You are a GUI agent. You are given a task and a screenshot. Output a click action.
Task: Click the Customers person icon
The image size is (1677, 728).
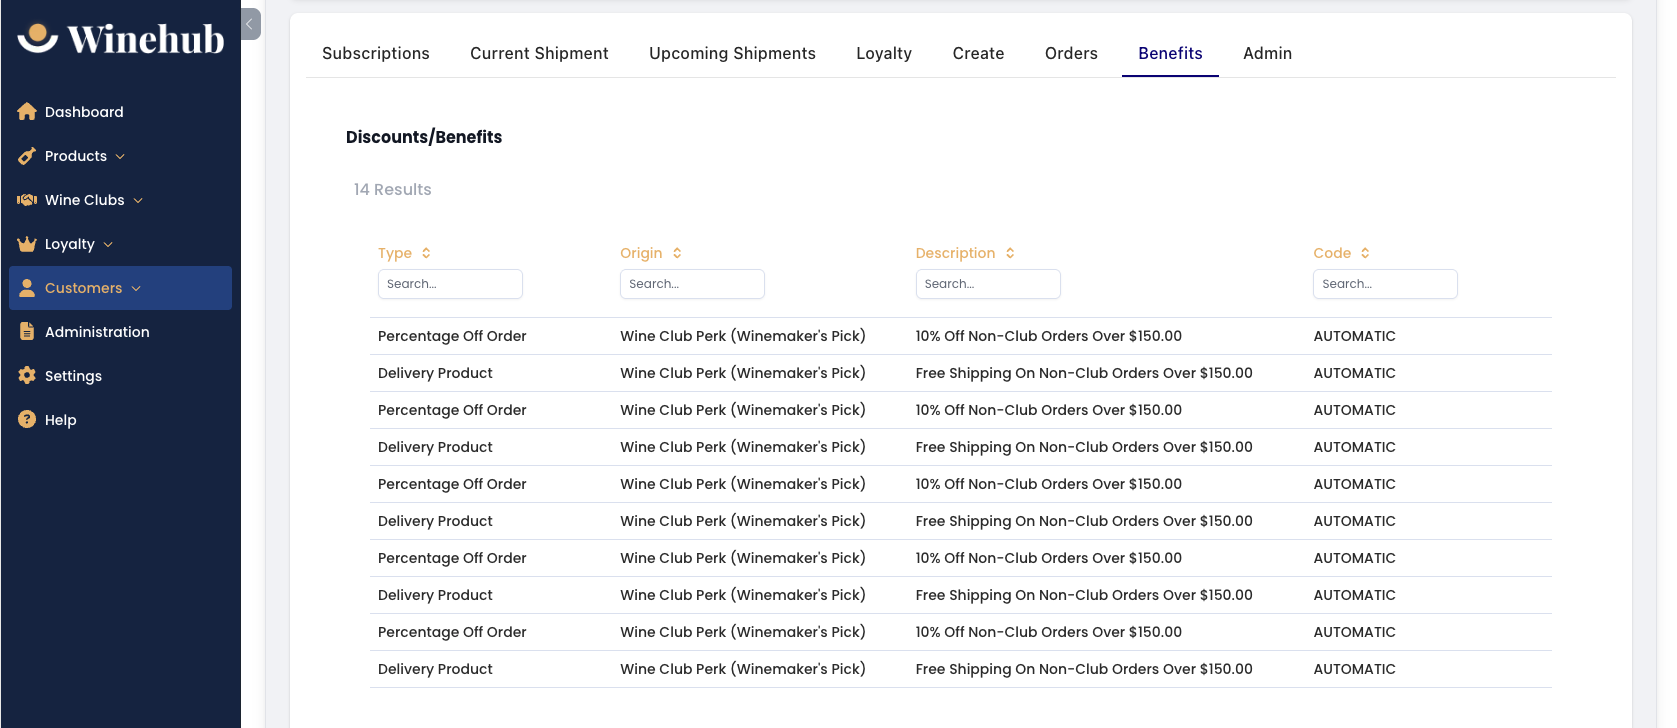tap(27, 288)
